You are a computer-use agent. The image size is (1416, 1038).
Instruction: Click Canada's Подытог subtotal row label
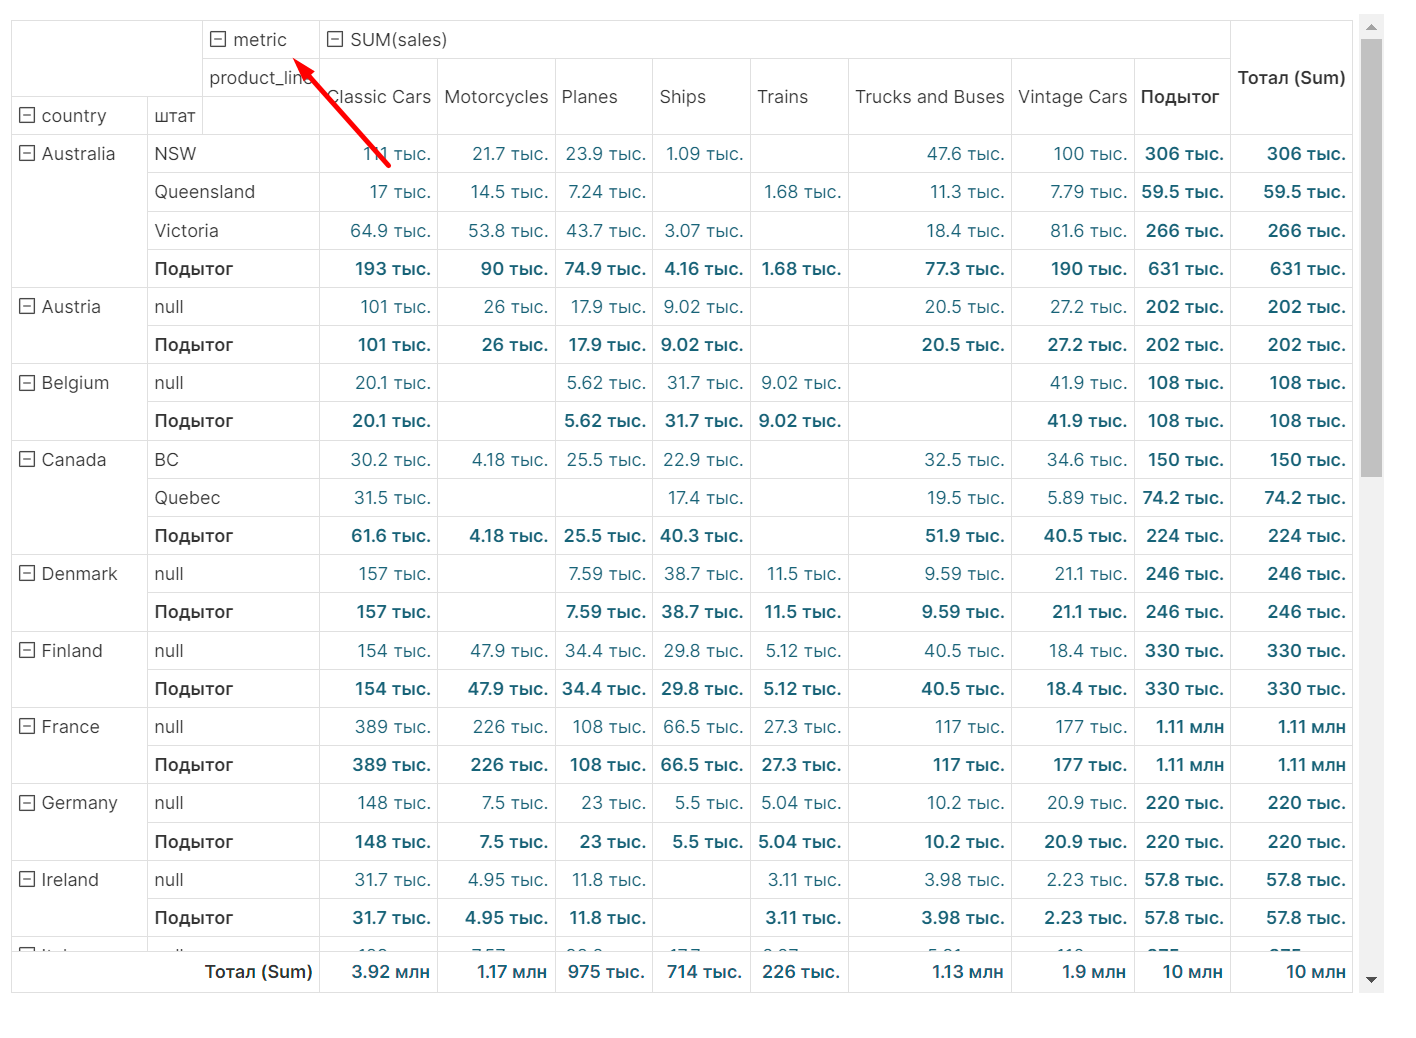[x=193, y=536]
